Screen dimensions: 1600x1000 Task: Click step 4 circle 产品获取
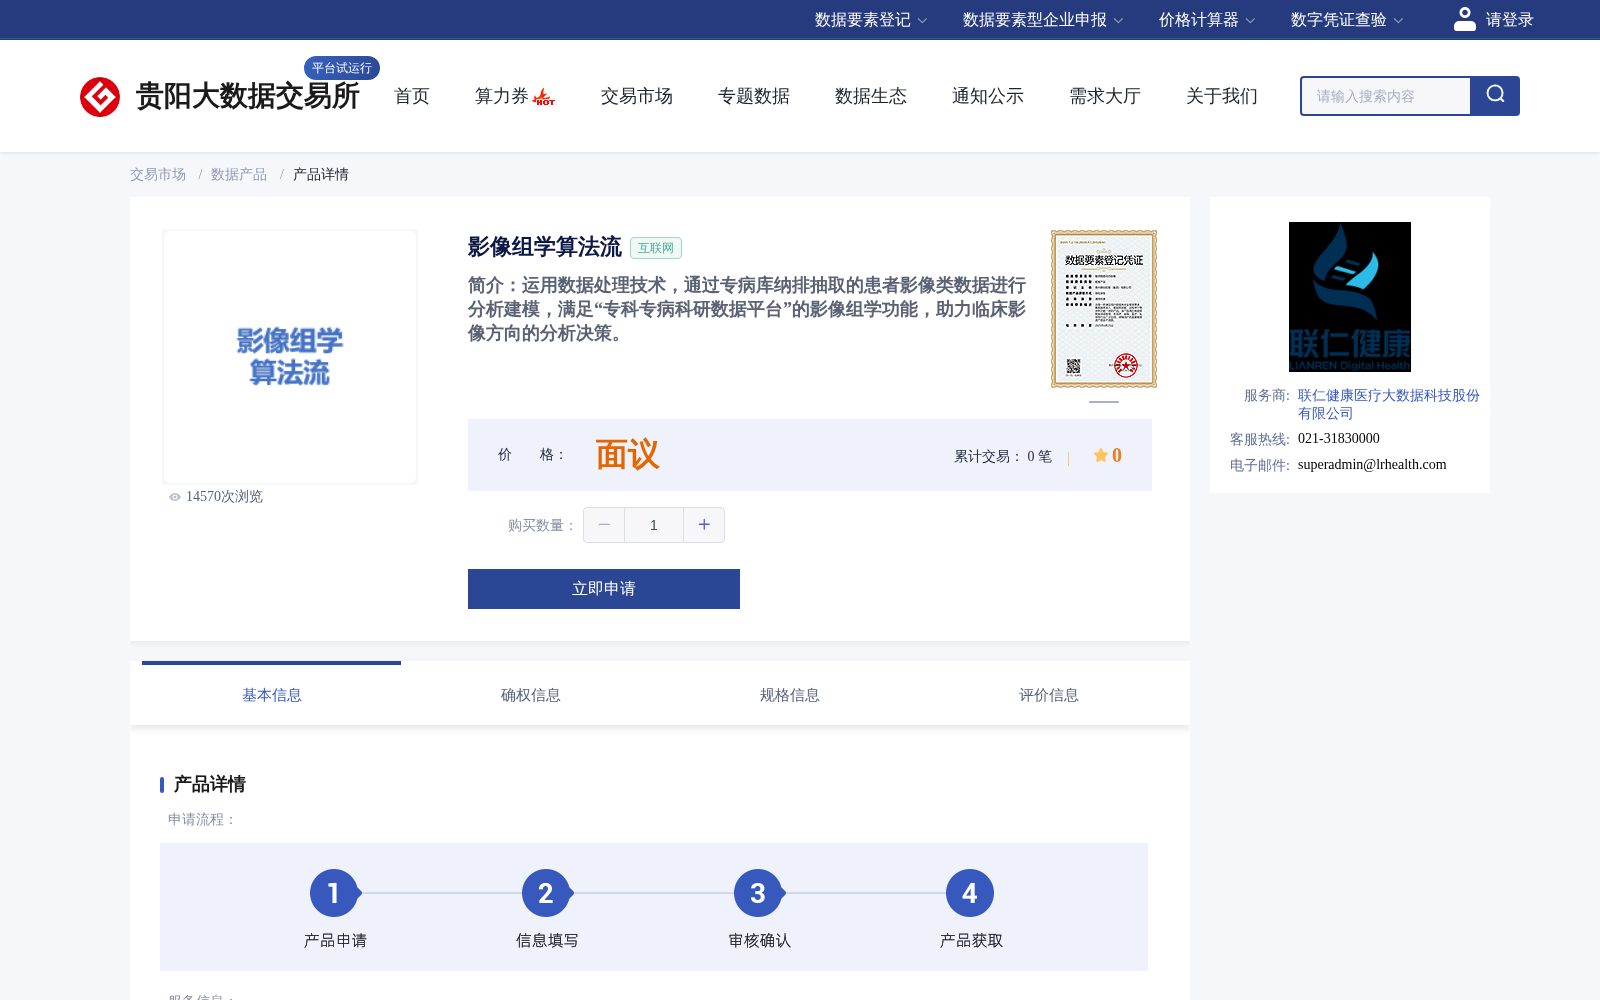click(970, 893)
